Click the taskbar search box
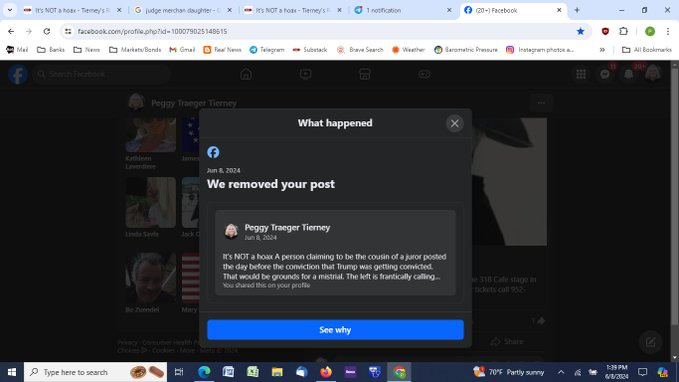Screen dimensions: 679x382 (95, 372)
